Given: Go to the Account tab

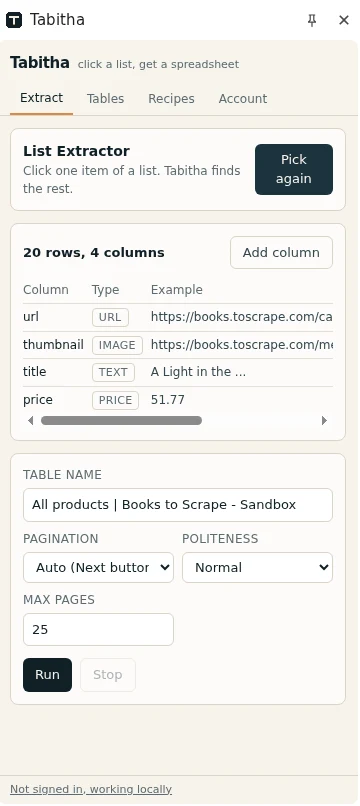Looking at the screenshot, I should point(243,99).
